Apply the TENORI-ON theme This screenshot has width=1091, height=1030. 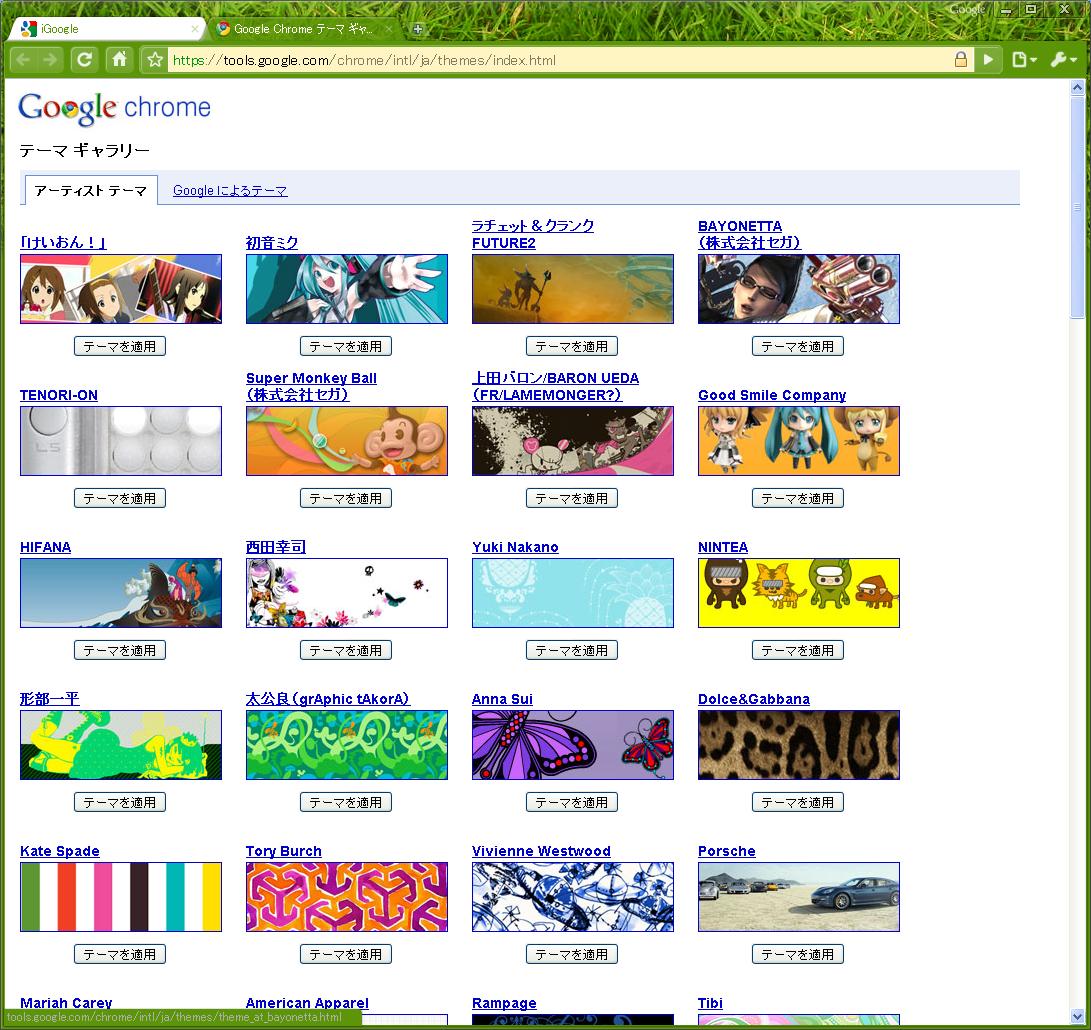pos(120,498)
